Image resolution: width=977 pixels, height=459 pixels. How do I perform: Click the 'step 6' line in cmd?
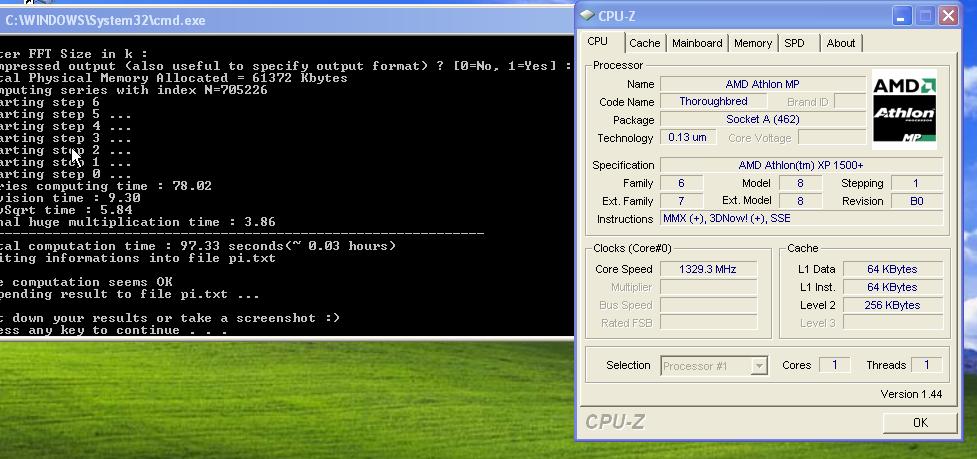point(50,102)
